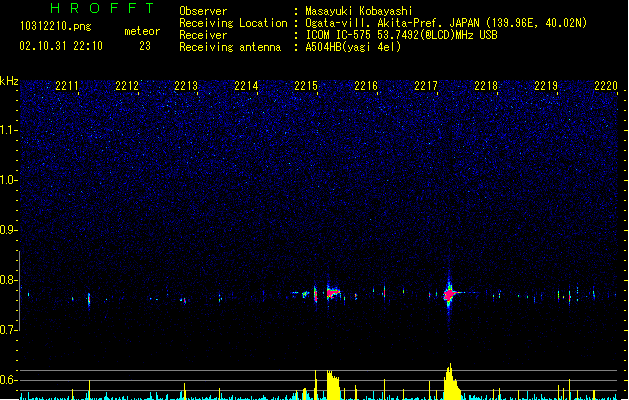Click the 0.6 kHz axis label
The height and width of the screenshot is (400, 629).
click(8, 380)
